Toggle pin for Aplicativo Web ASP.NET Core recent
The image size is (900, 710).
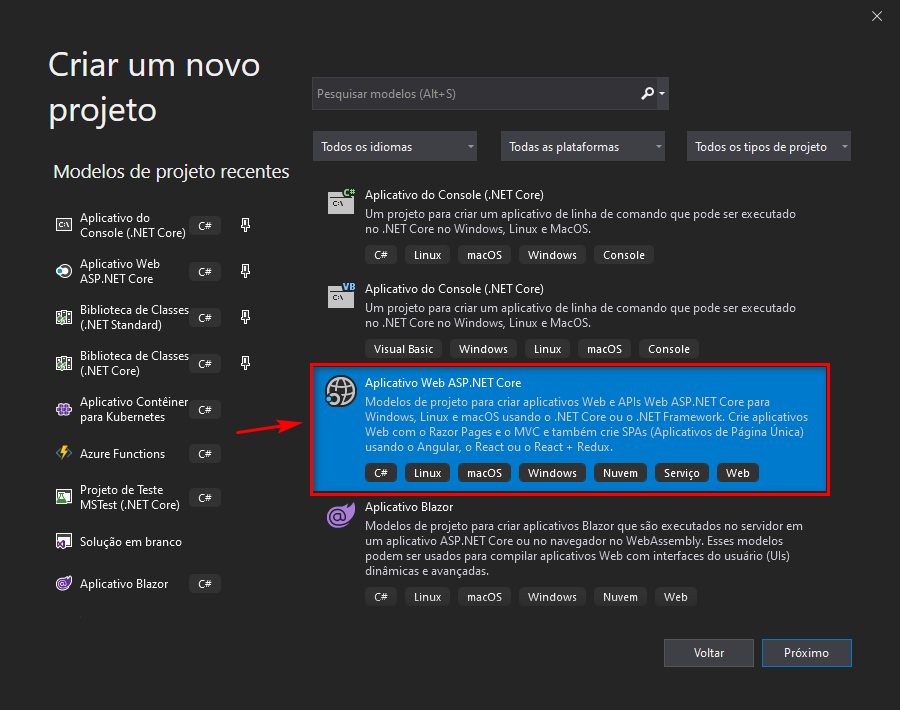pos(245,271)
